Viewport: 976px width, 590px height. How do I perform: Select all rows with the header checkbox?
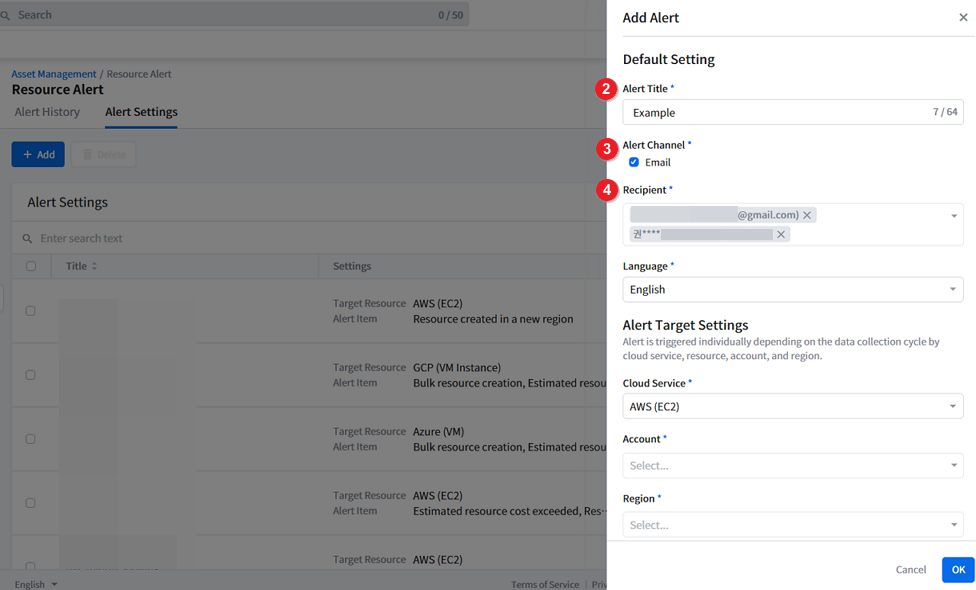pyautogui.click(x=31, y=266)
